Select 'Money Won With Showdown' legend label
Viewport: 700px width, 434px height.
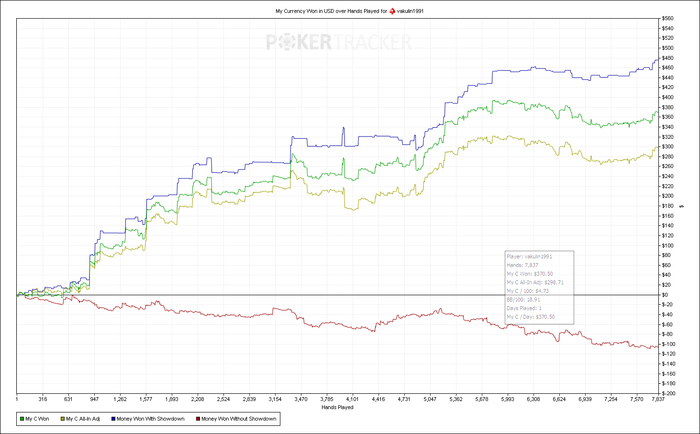click(x=150, y=419)
